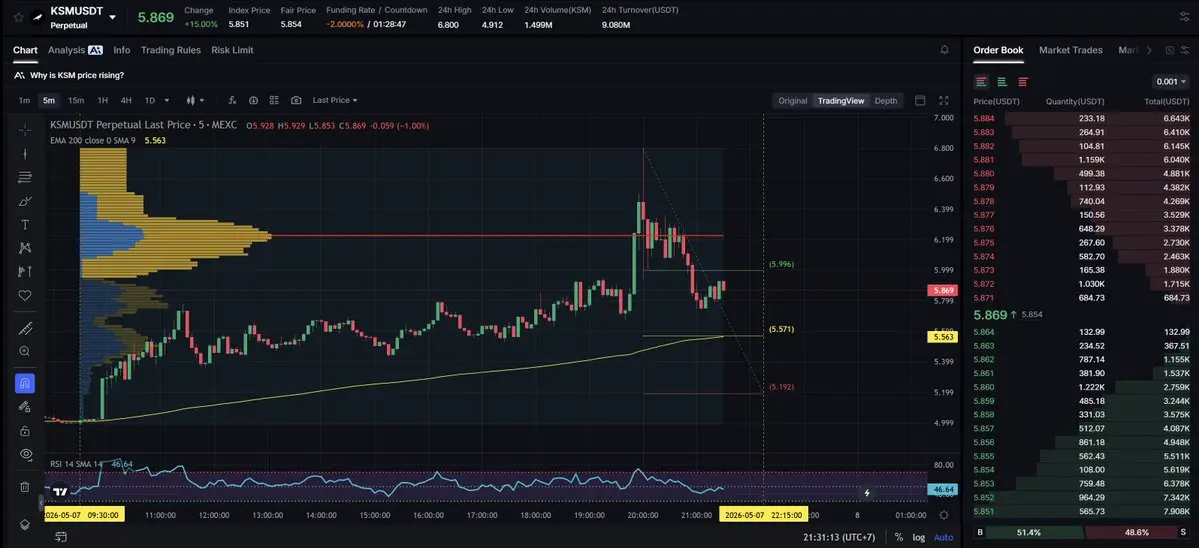Hide all drawings with eye icon
The height and width of the screenshot is (548, 1199).
tap(24, 454)
